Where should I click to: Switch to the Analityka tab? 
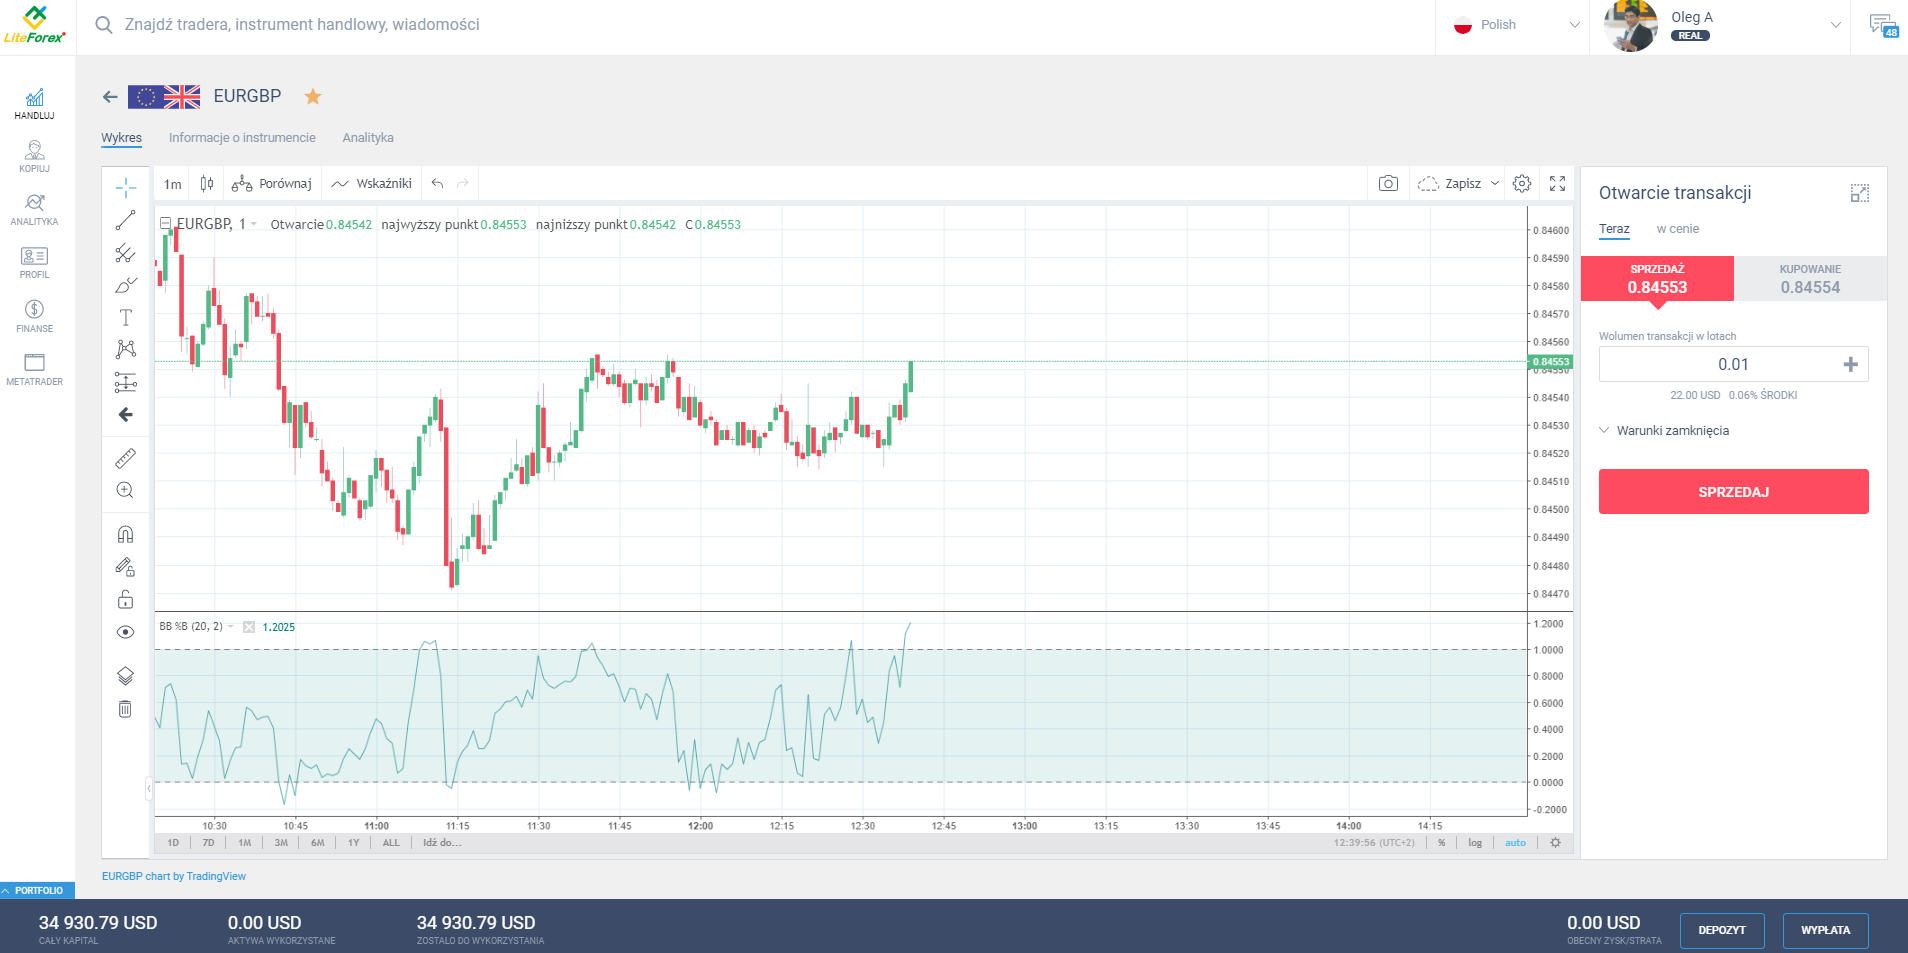(368, 137)
